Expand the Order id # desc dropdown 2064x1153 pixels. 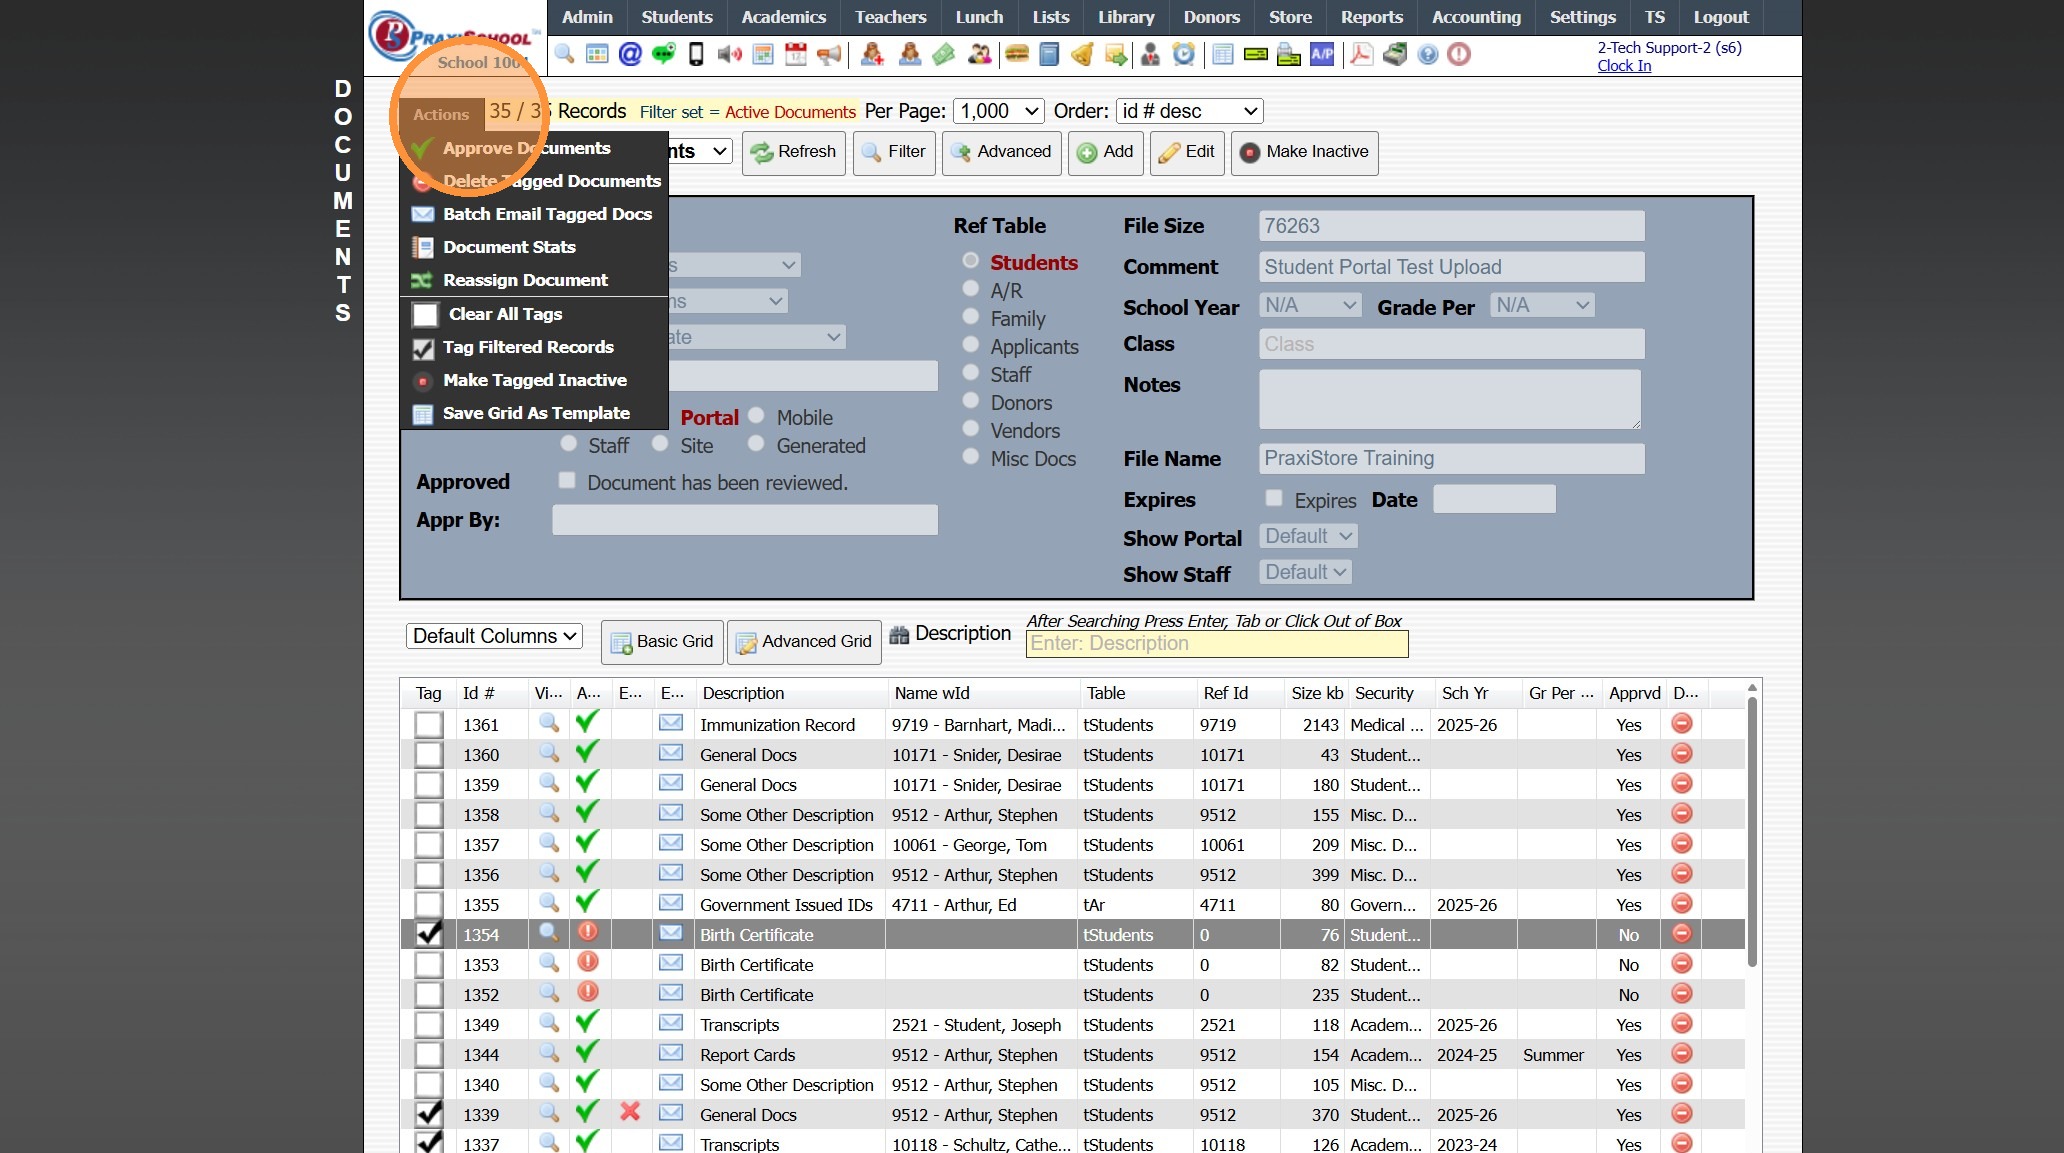1189,111
